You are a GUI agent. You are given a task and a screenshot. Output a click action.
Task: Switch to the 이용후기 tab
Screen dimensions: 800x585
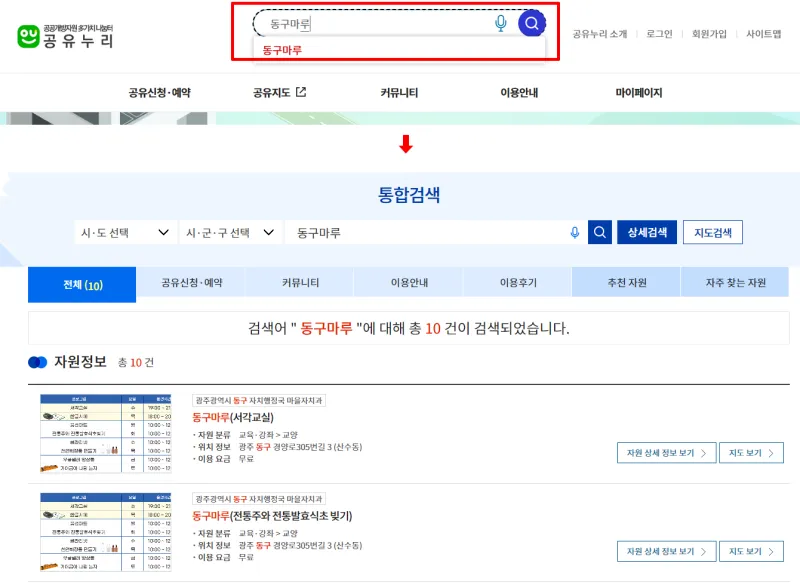click(518, 284)
